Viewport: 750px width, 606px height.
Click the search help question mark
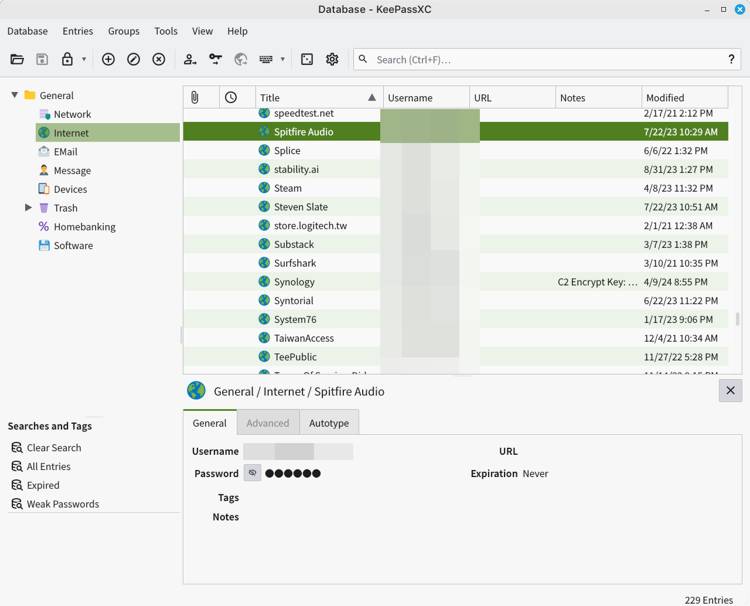(731, 59)
